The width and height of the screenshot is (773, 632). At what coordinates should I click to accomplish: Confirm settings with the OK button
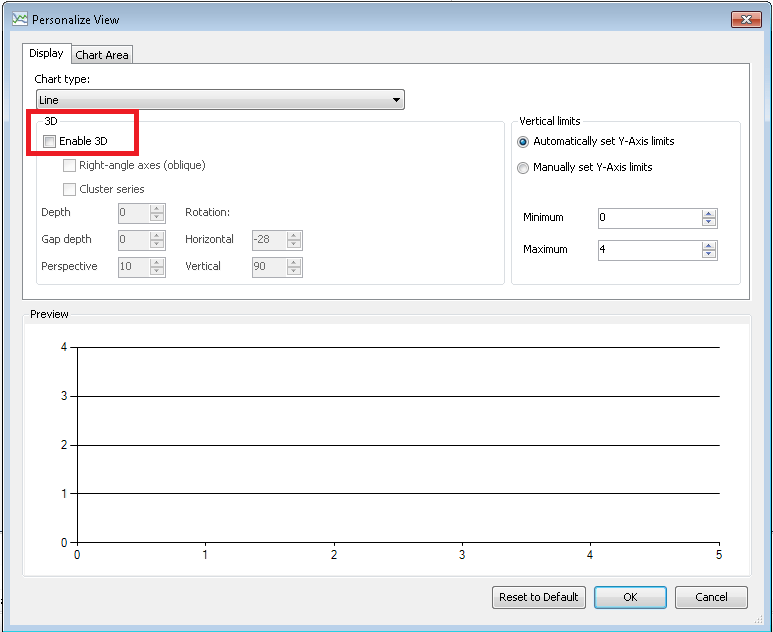point(631,597)
